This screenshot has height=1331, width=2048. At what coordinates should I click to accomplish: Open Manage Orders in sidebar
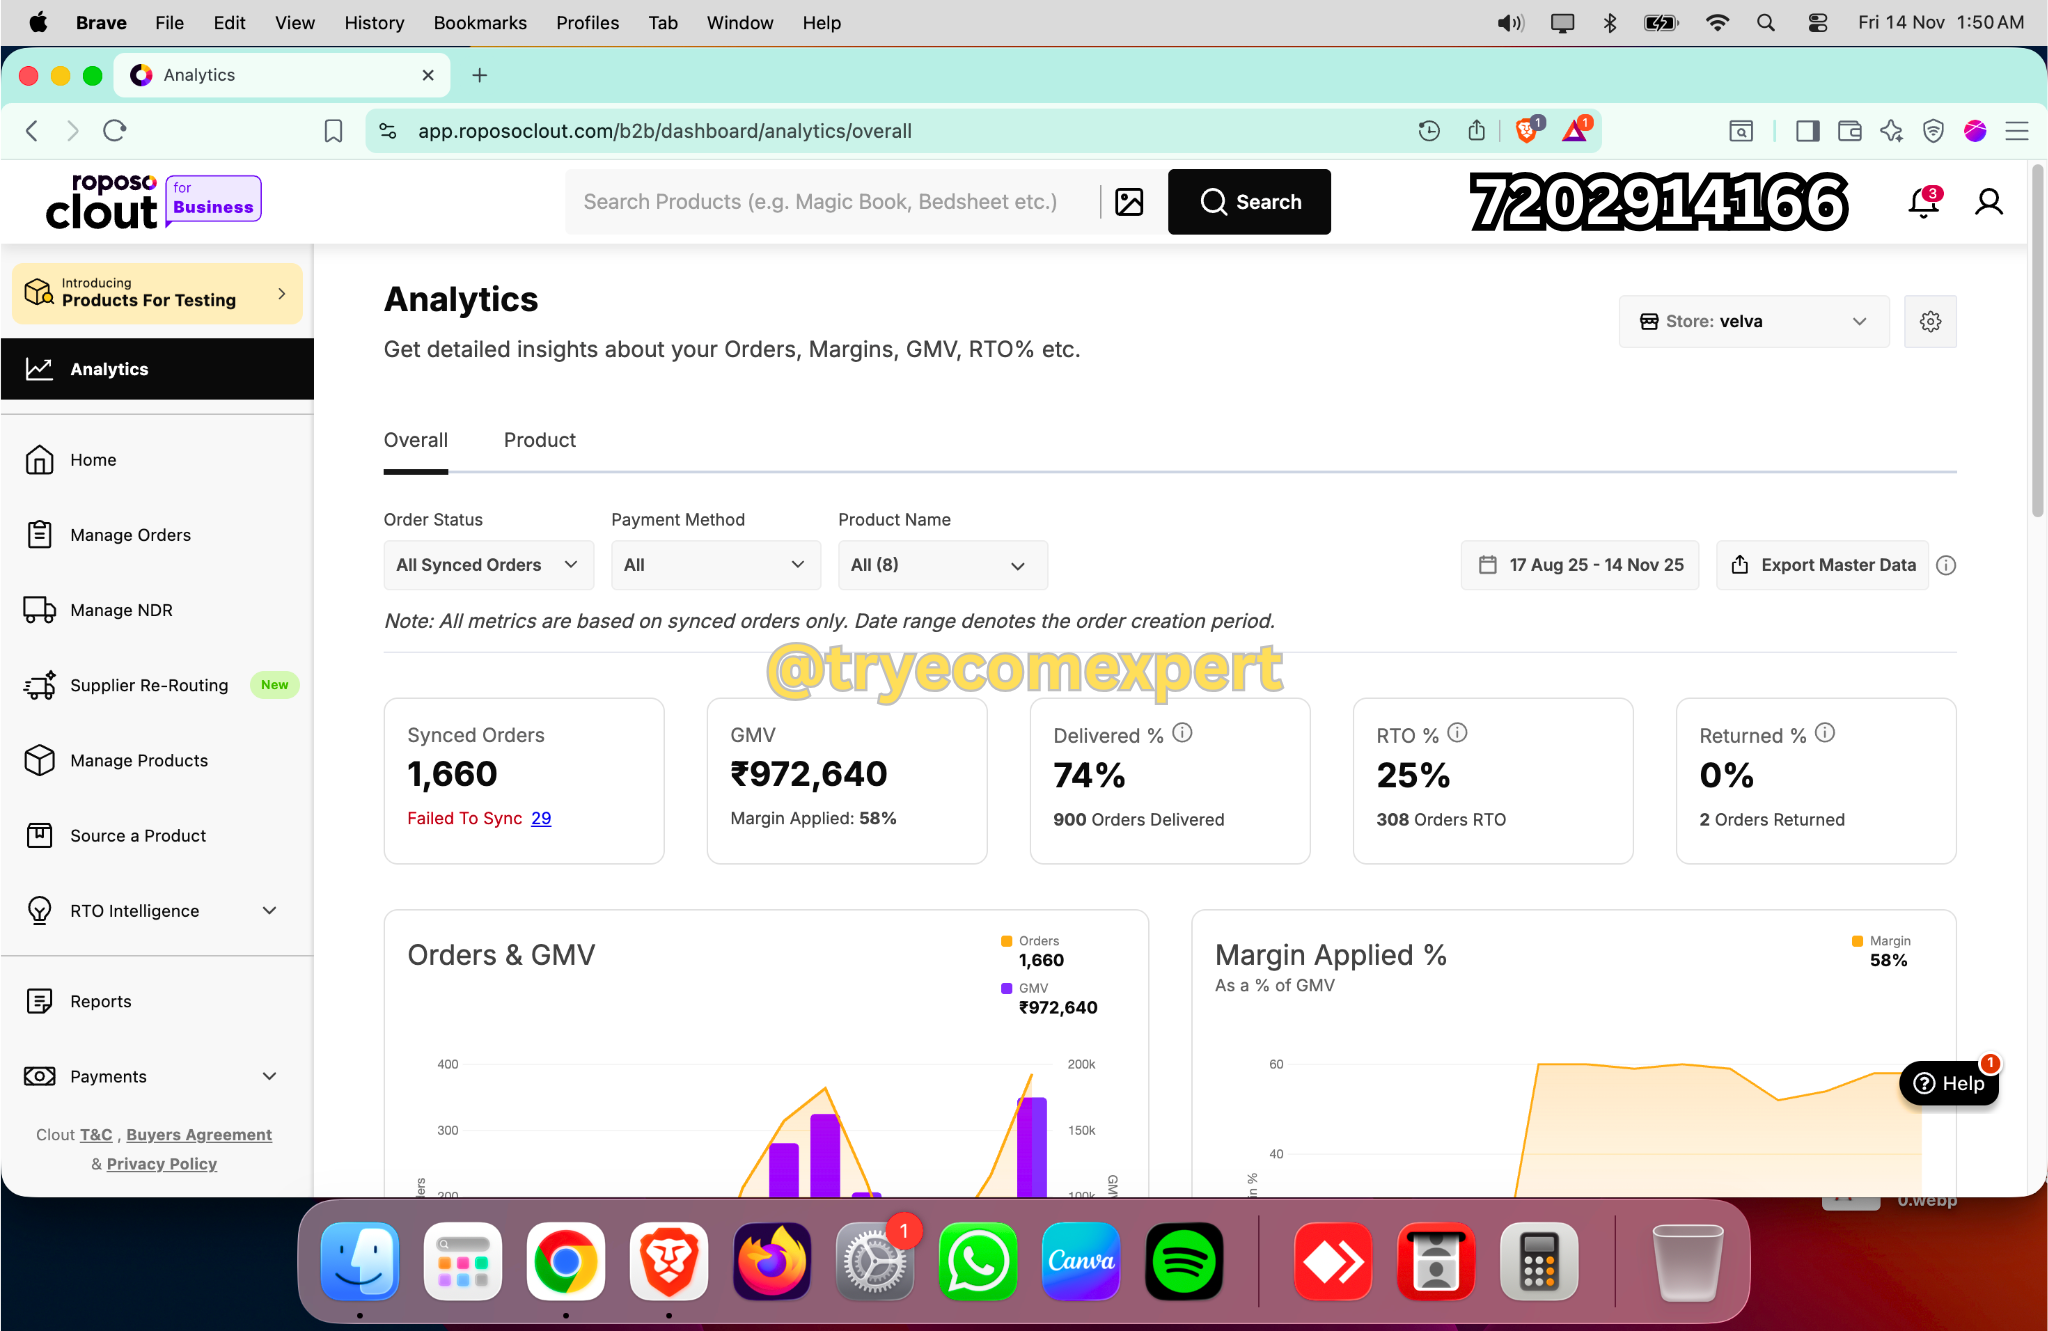coord(130,535)
